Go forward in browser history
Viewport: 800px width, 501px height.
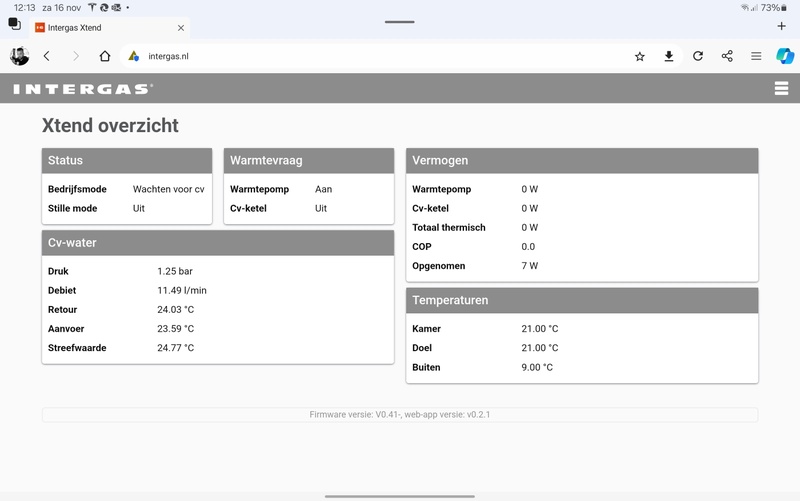[x=76, y=56]
